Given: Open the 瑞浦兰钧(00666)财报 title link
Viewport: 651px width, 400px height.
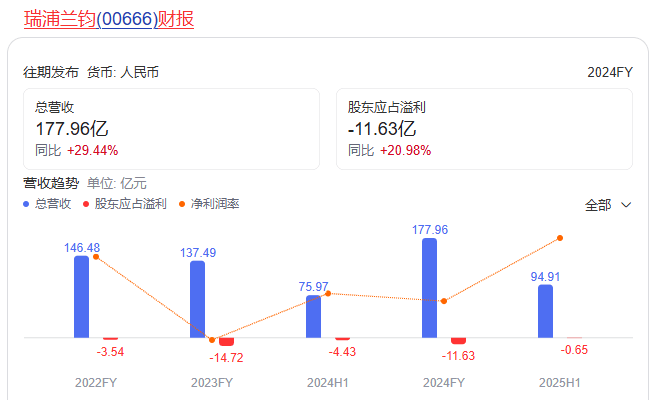Looking at the screenshot, I should click(109, 18).
